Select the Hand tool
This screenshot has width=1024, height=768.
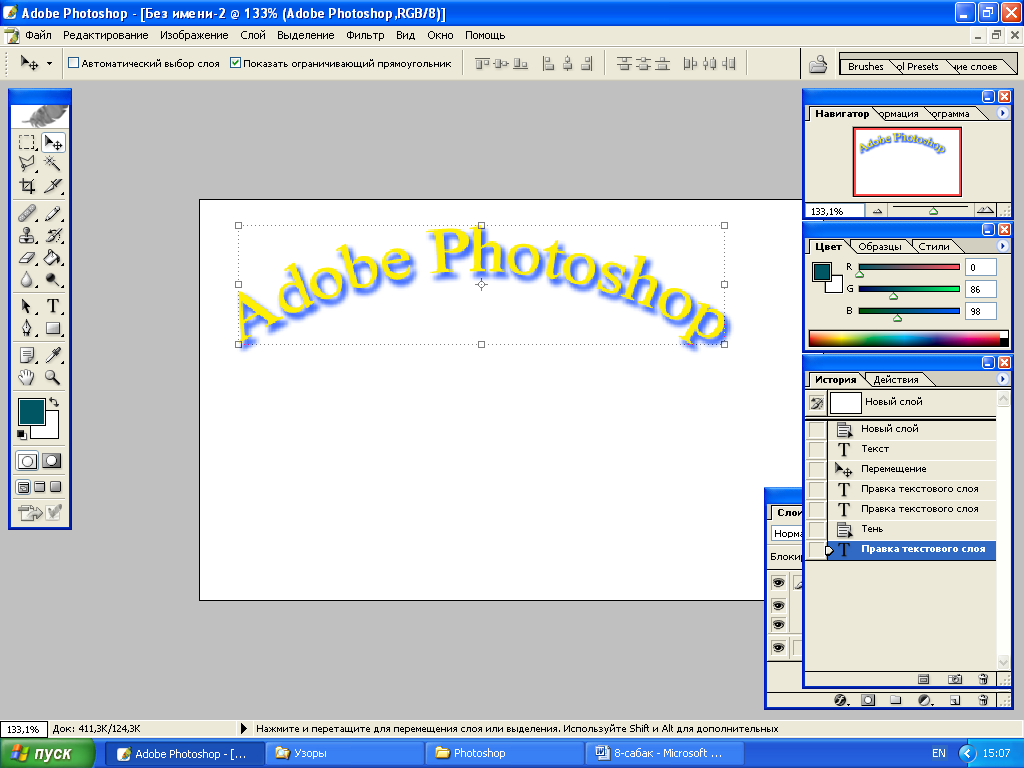tap(27, 377)
